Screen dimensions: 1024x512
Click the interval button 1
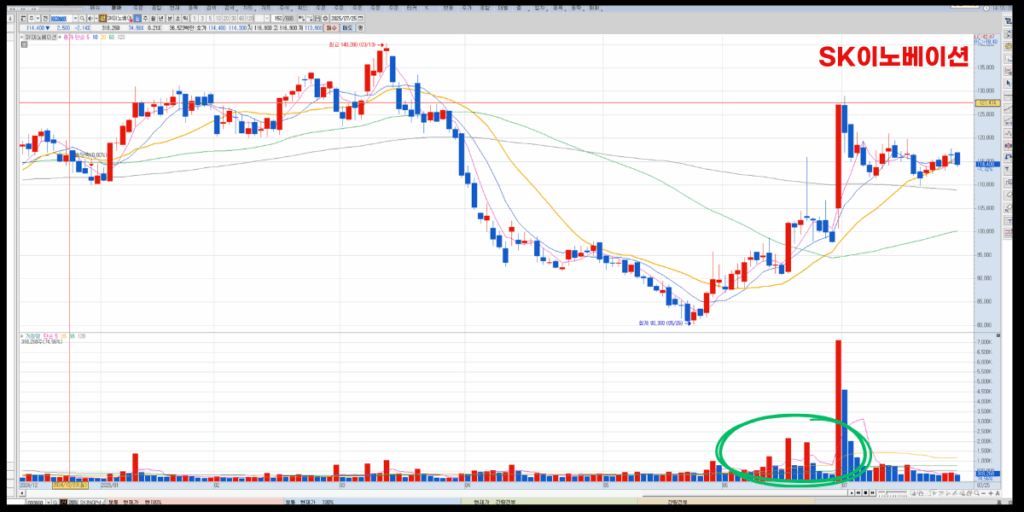(x=195, y=18)
